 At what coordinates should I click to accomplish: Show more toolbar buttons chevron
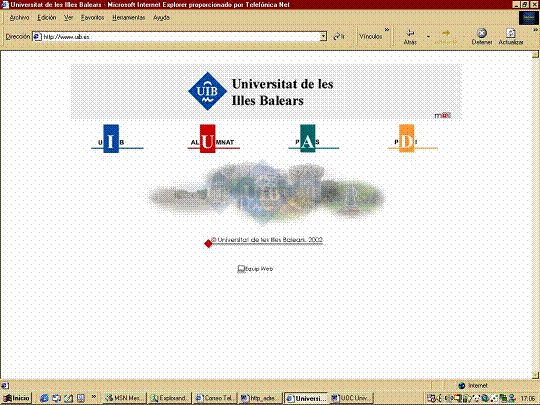click(536, 30)
